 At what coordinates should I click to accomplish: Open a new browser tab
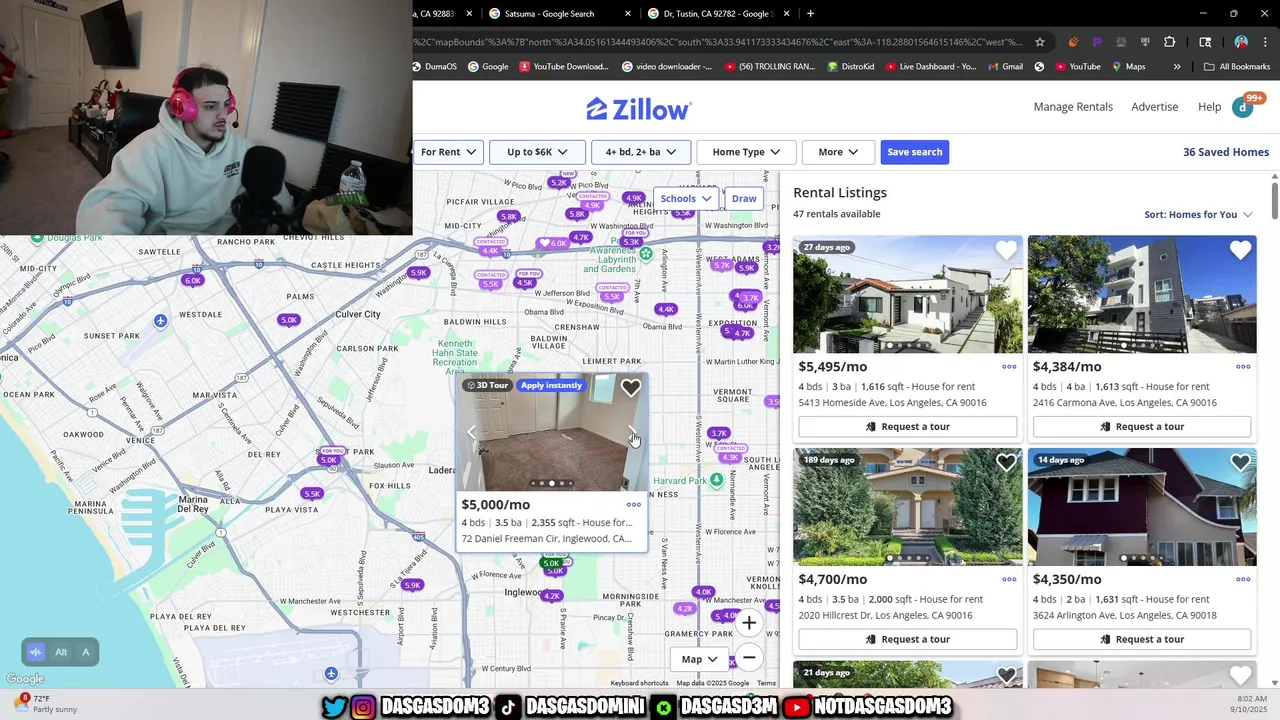810,14
